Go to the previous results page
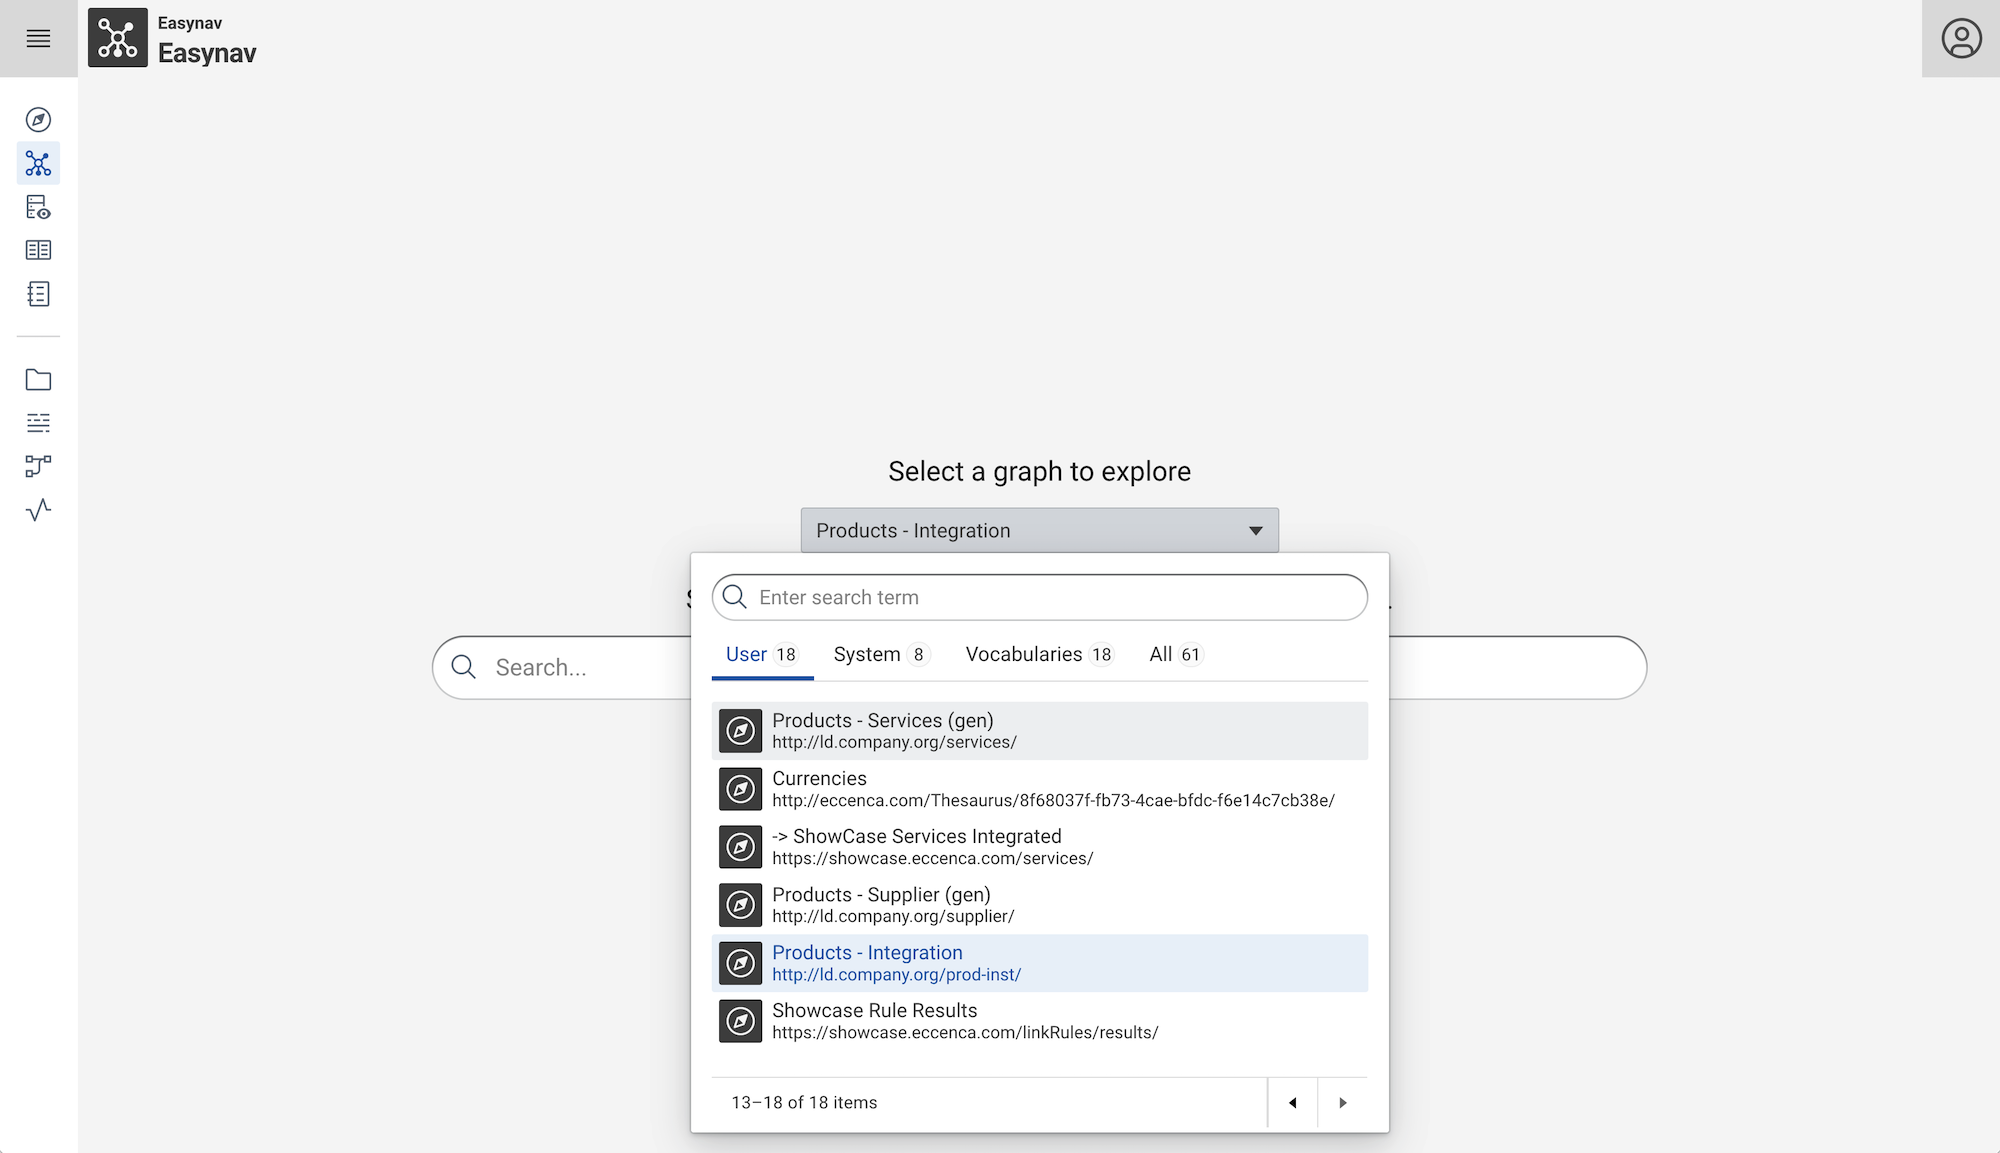Screen dimensions: 2000x1153 [1293, 1102]
